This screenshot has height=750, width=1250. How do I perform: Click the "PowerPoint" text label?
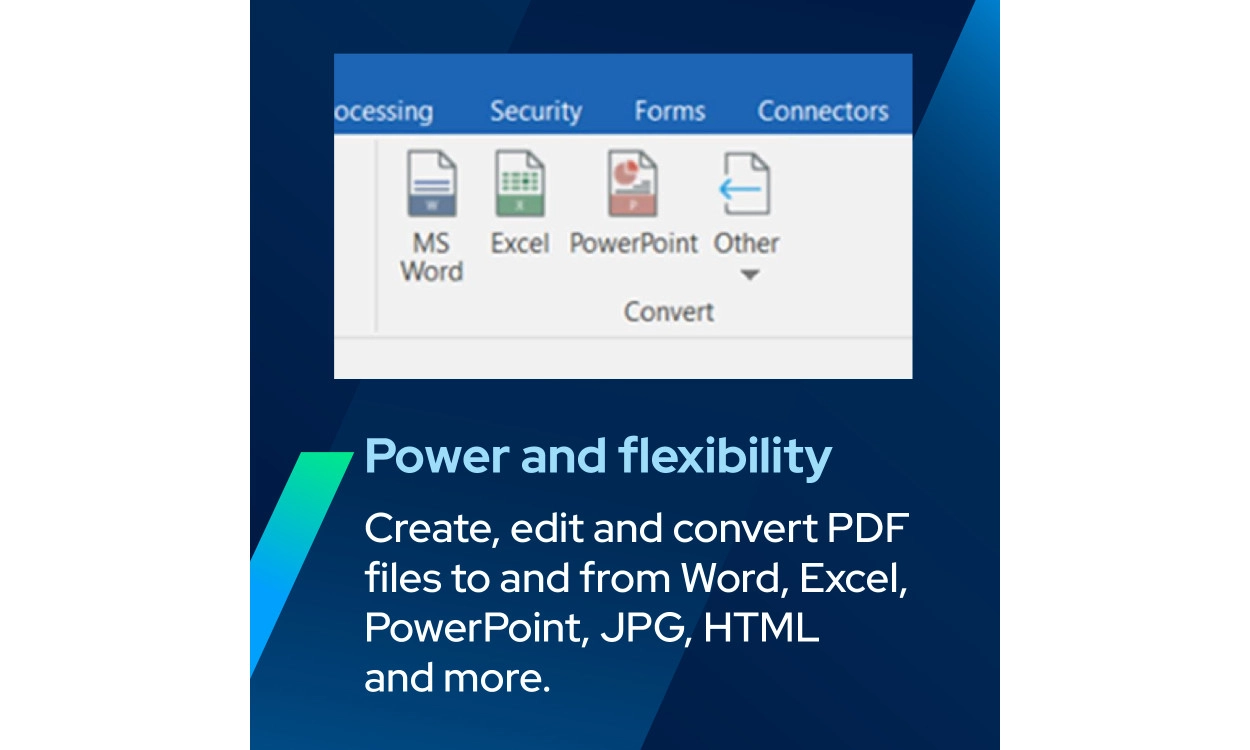[x=633, y=243]
